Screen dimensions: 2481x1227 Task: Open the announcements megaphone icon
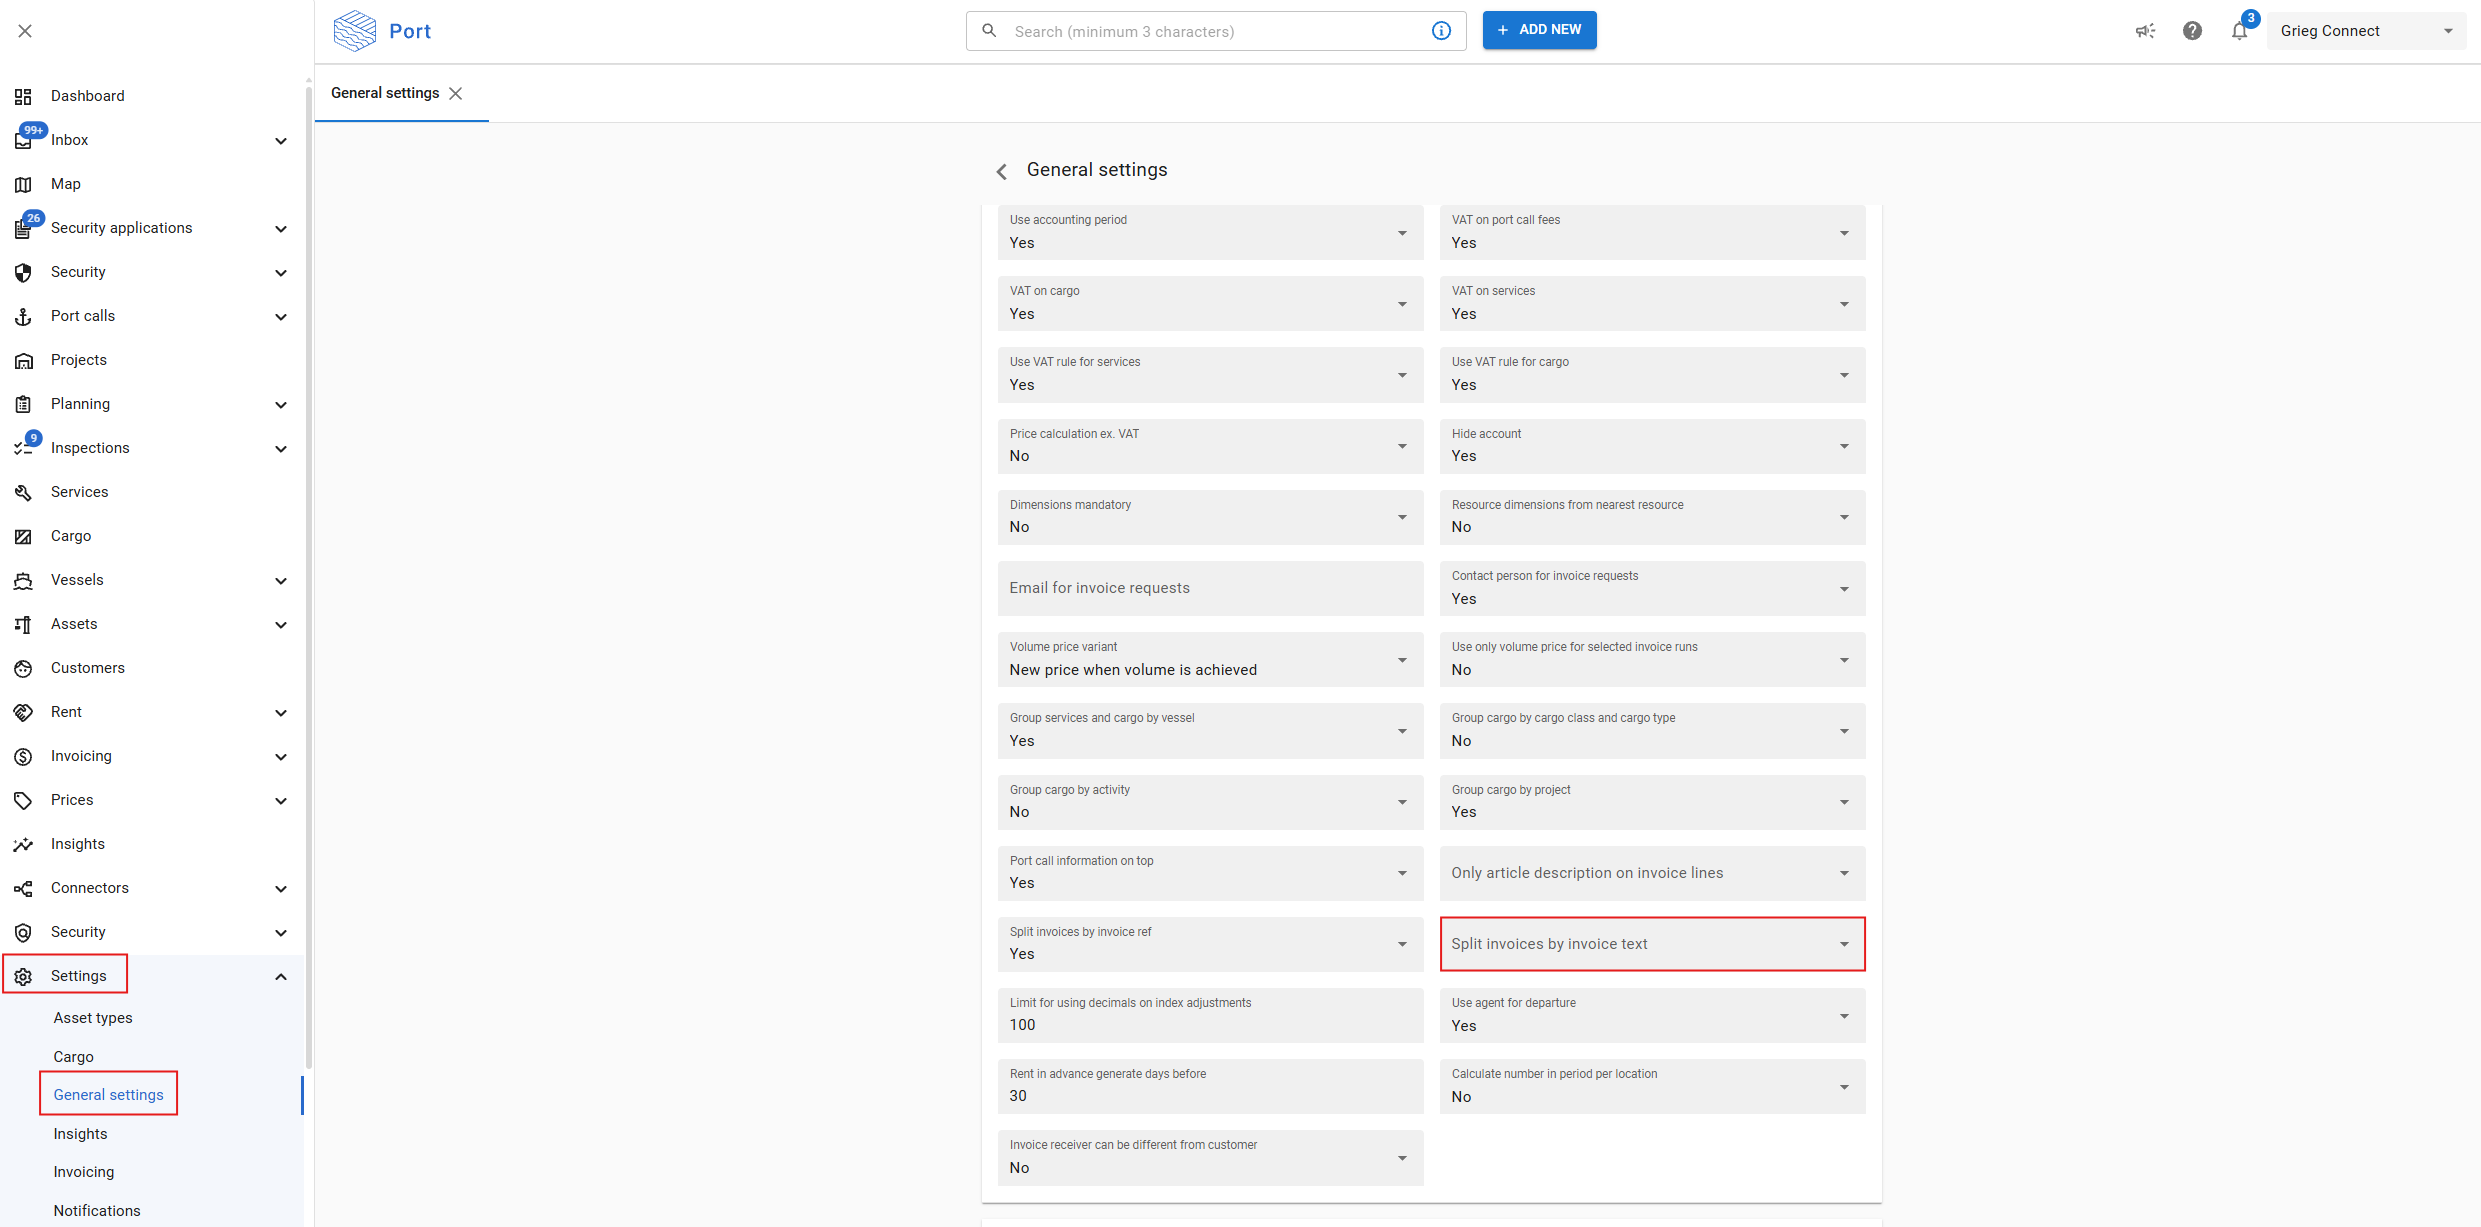(x=2145, y=31)
